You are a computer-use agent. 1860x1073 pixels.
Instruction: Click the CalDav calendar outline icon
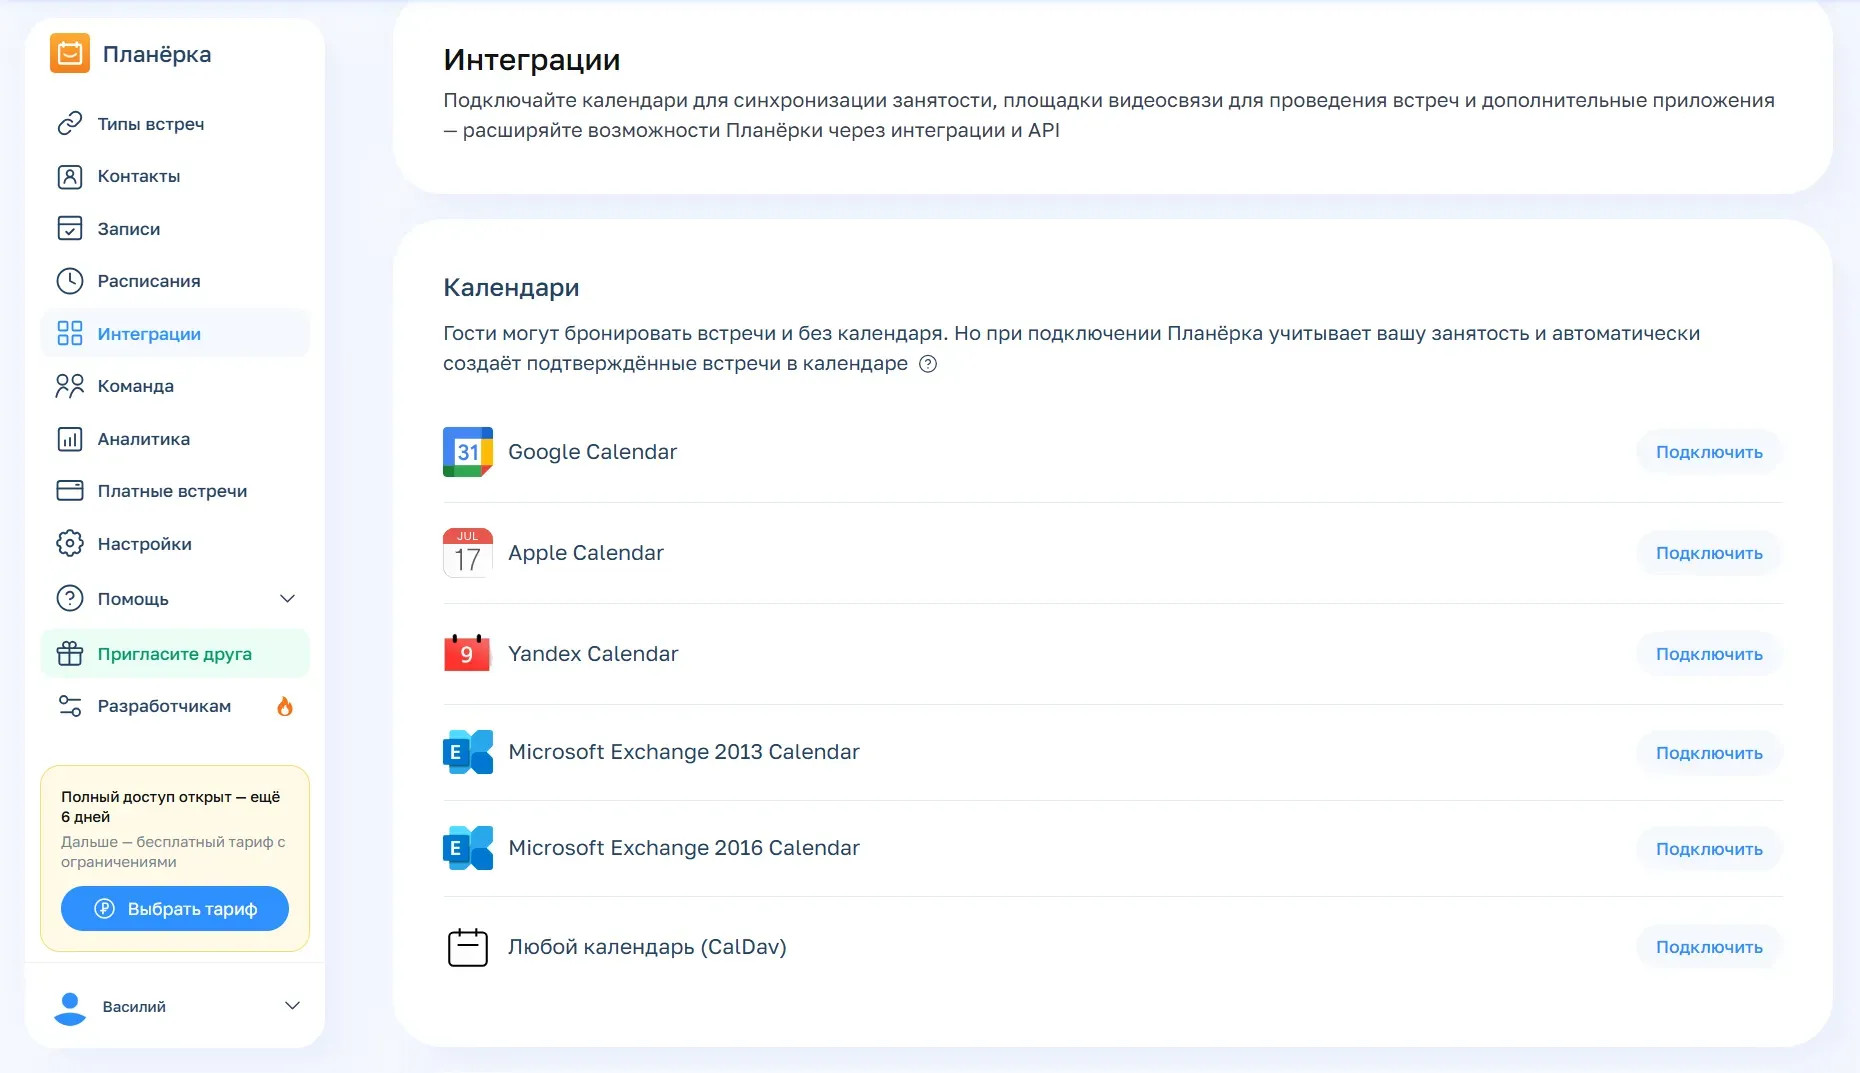[468, 947]
